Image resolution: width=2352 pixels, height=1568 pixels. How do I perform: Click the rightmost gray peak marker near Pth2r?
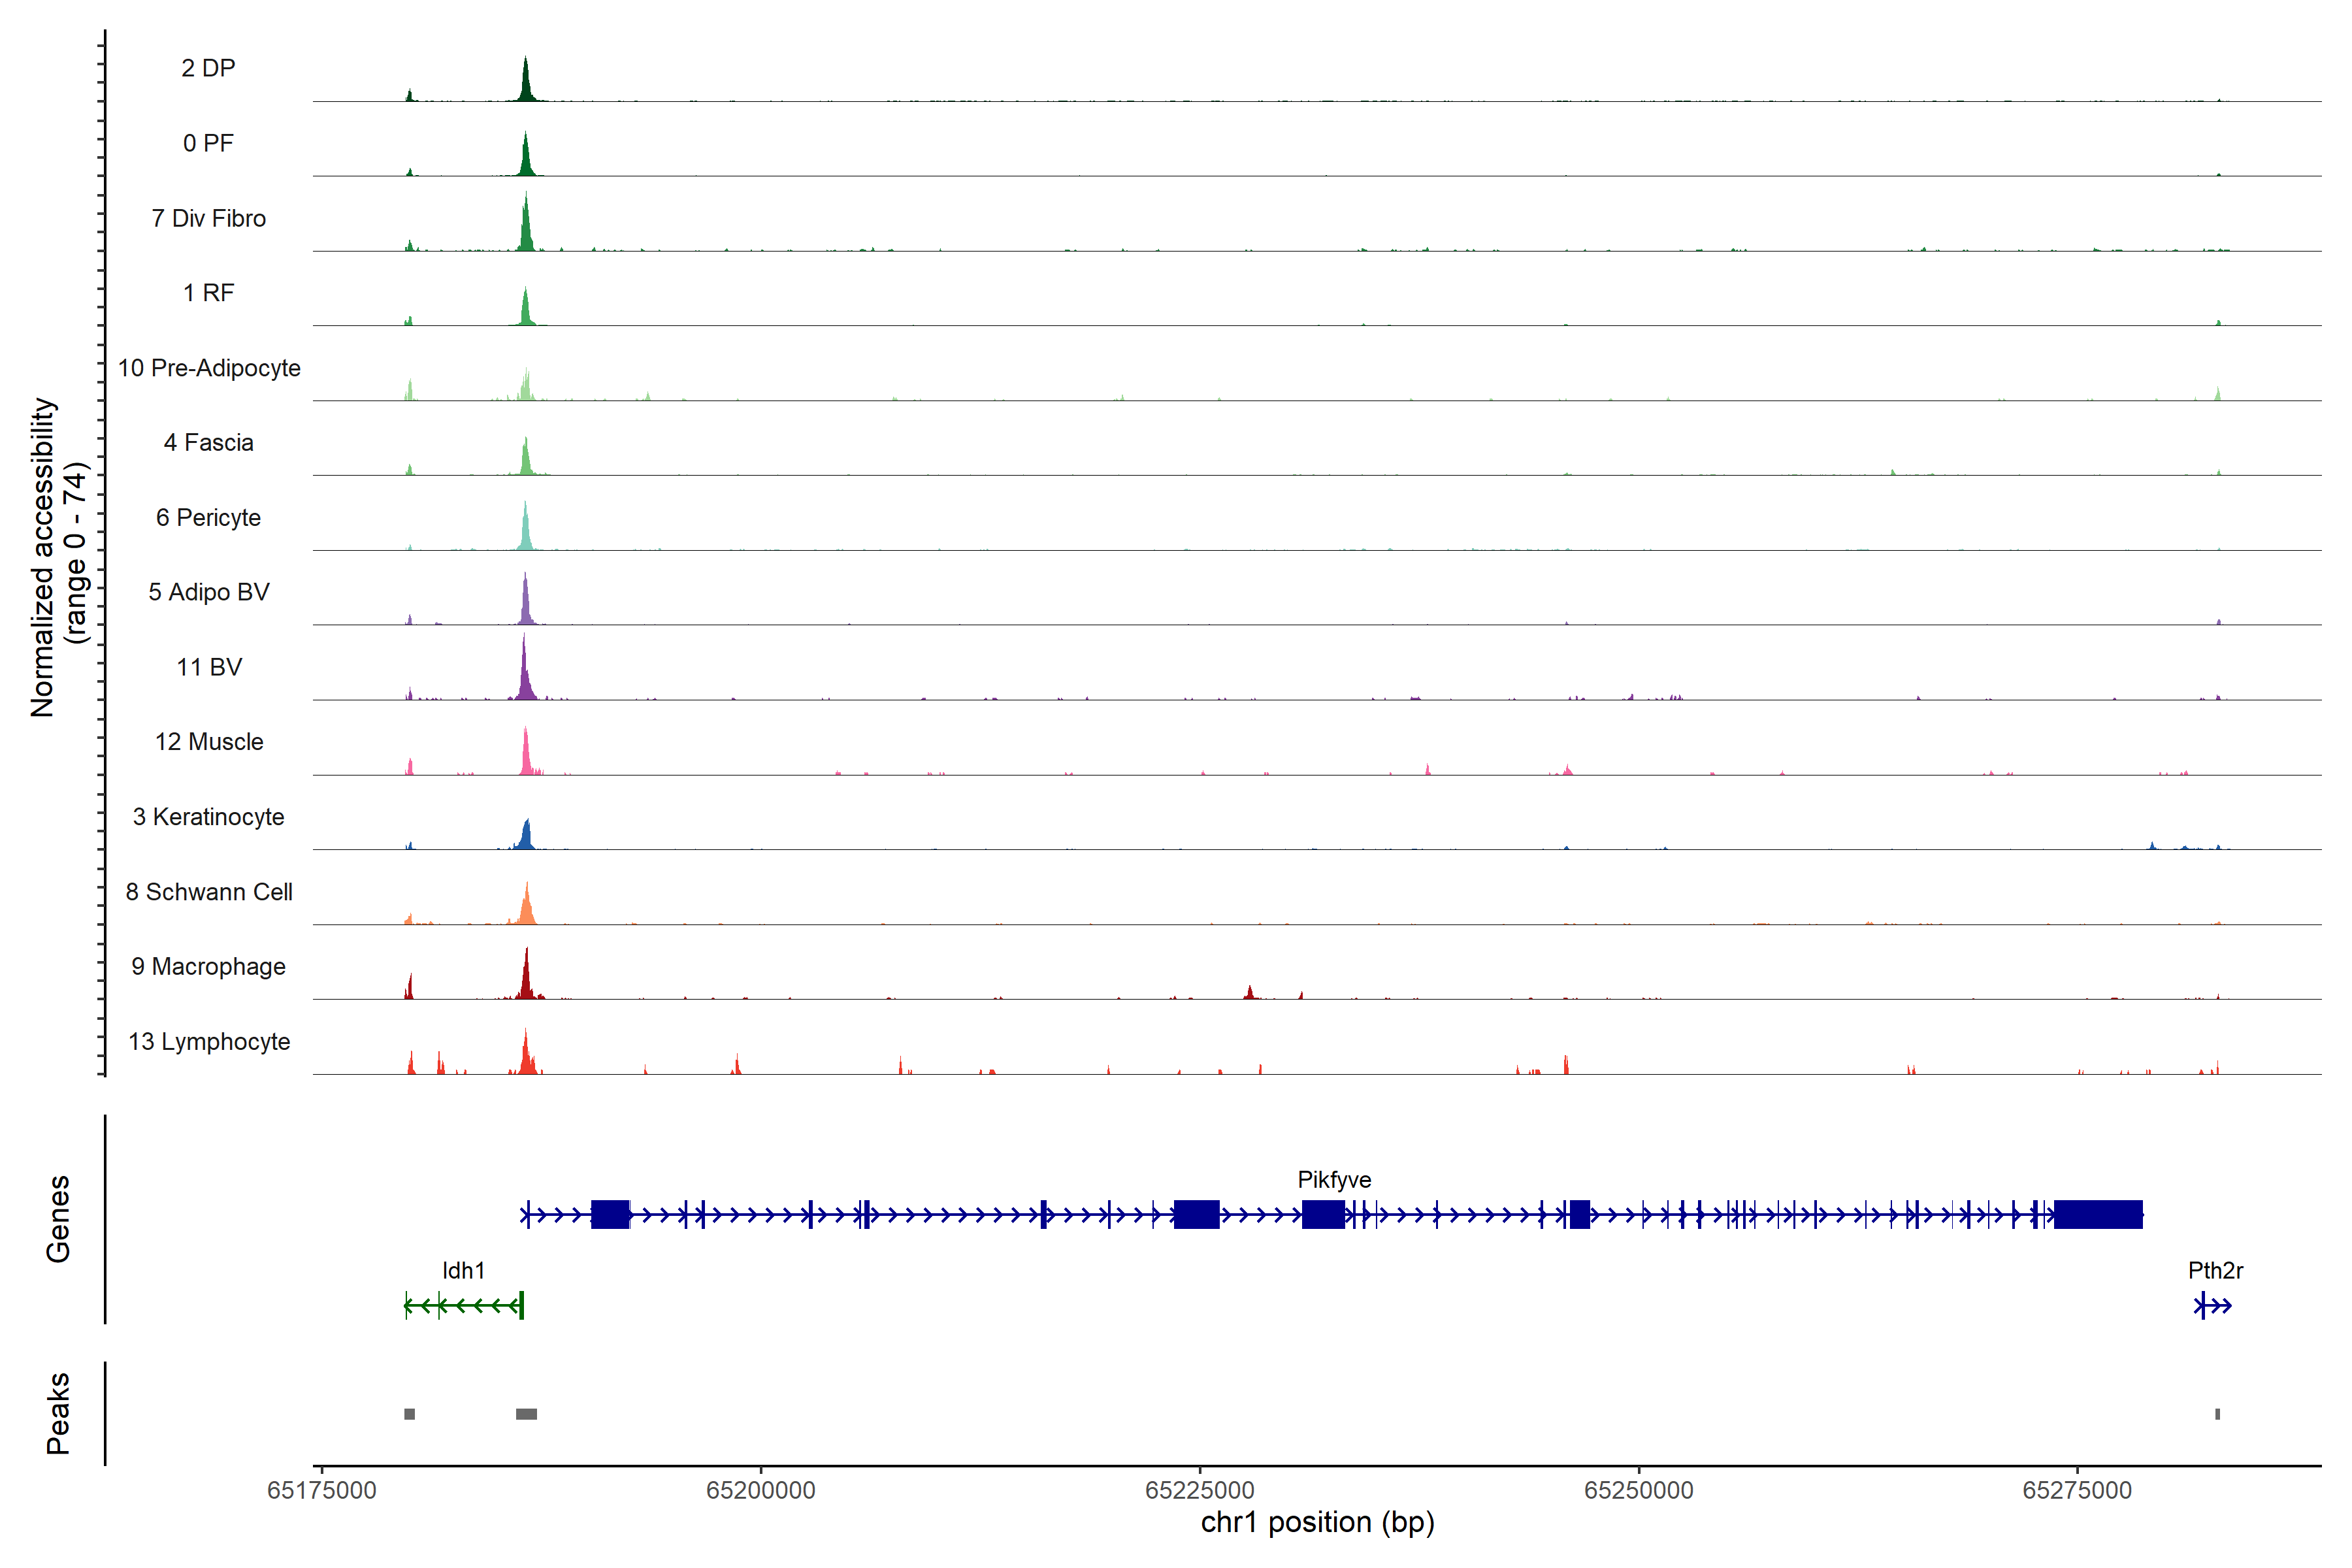[x=2217, y=1414]
